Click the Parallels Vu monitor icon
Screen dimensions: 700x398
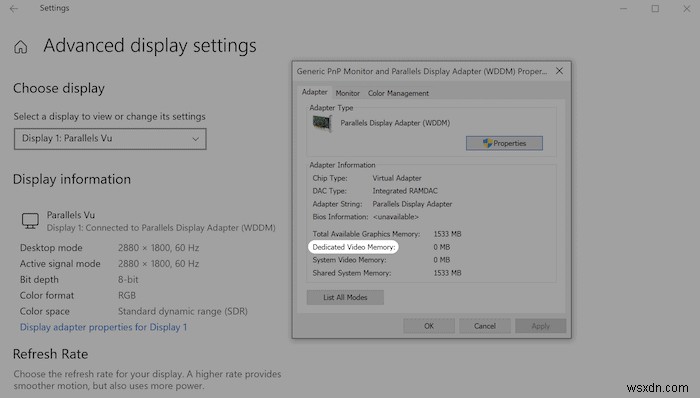(30, 221)
